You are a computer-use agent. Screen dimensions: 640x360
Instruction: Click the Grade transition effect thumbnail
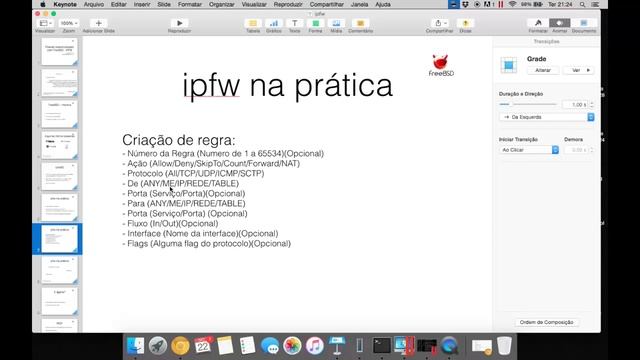(x=509, y=65)
